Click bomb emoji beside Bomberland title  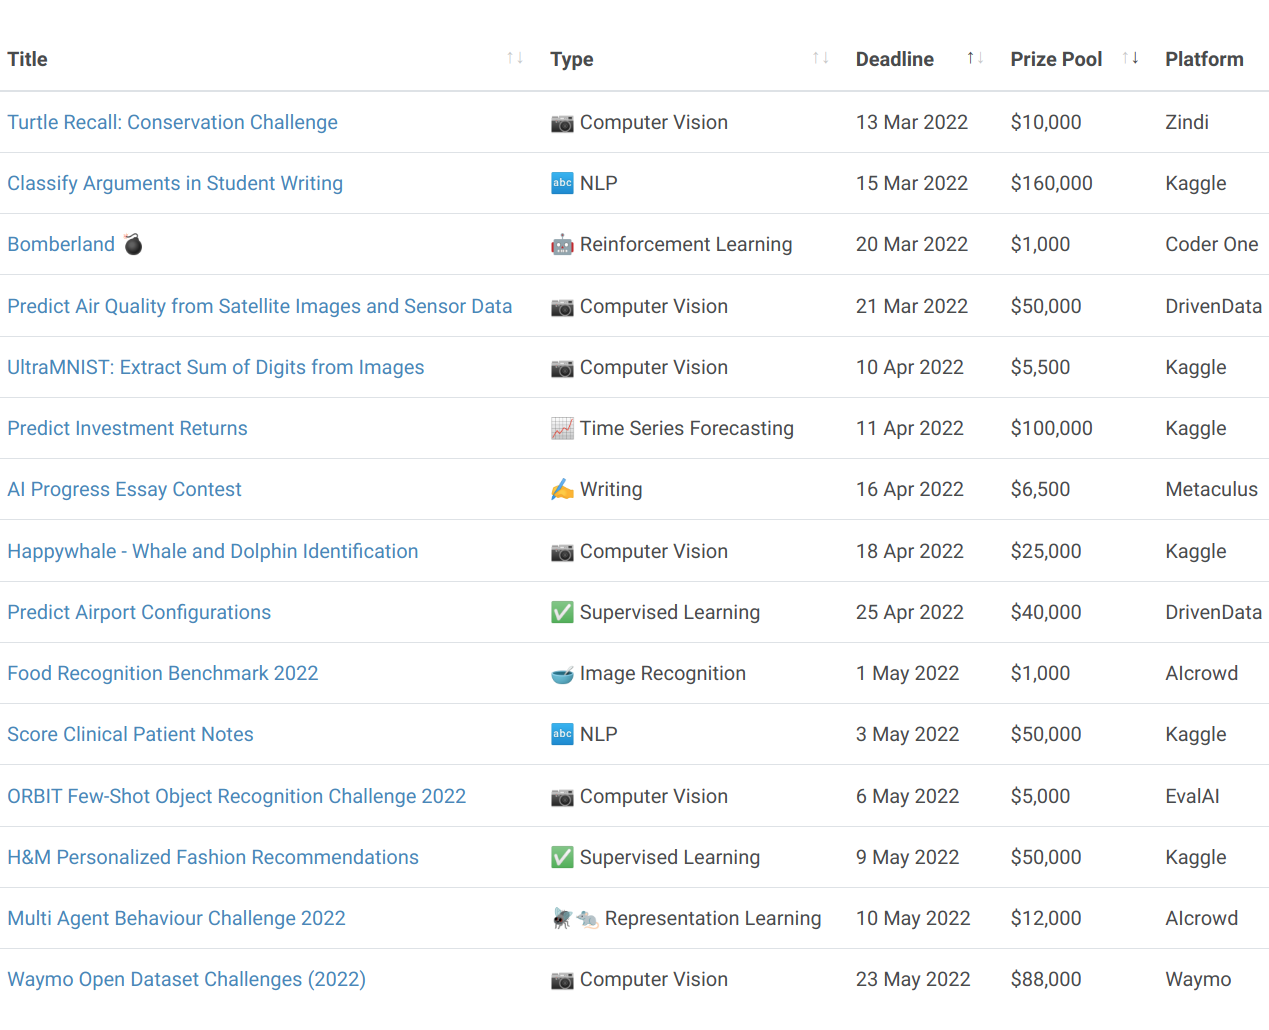[133, 244]
